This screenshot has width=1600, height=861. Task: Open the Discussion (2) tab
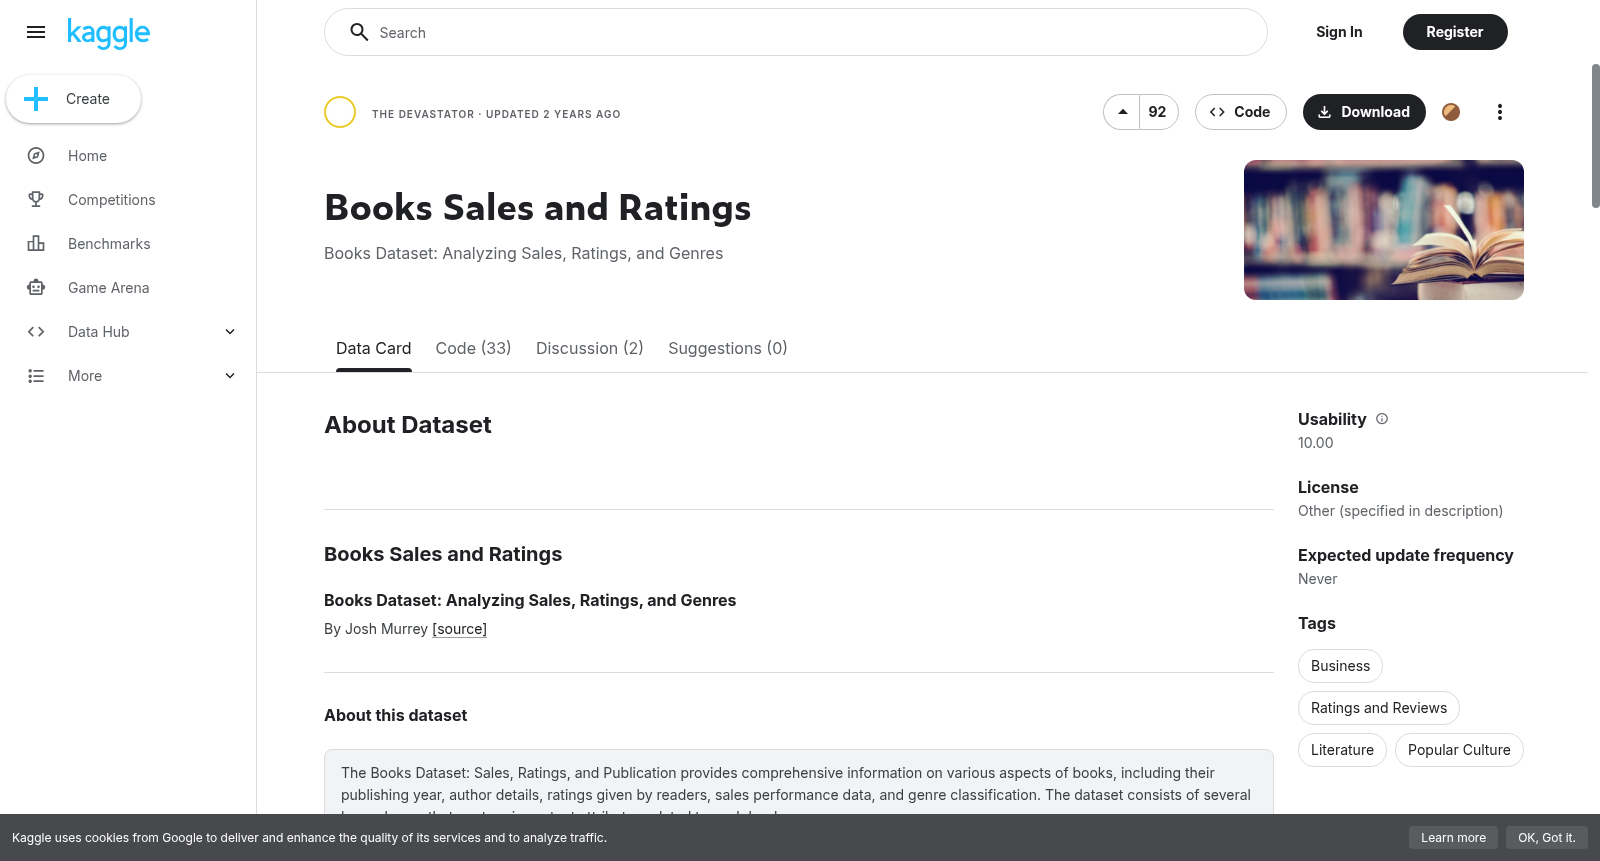[x=590, y=348]
